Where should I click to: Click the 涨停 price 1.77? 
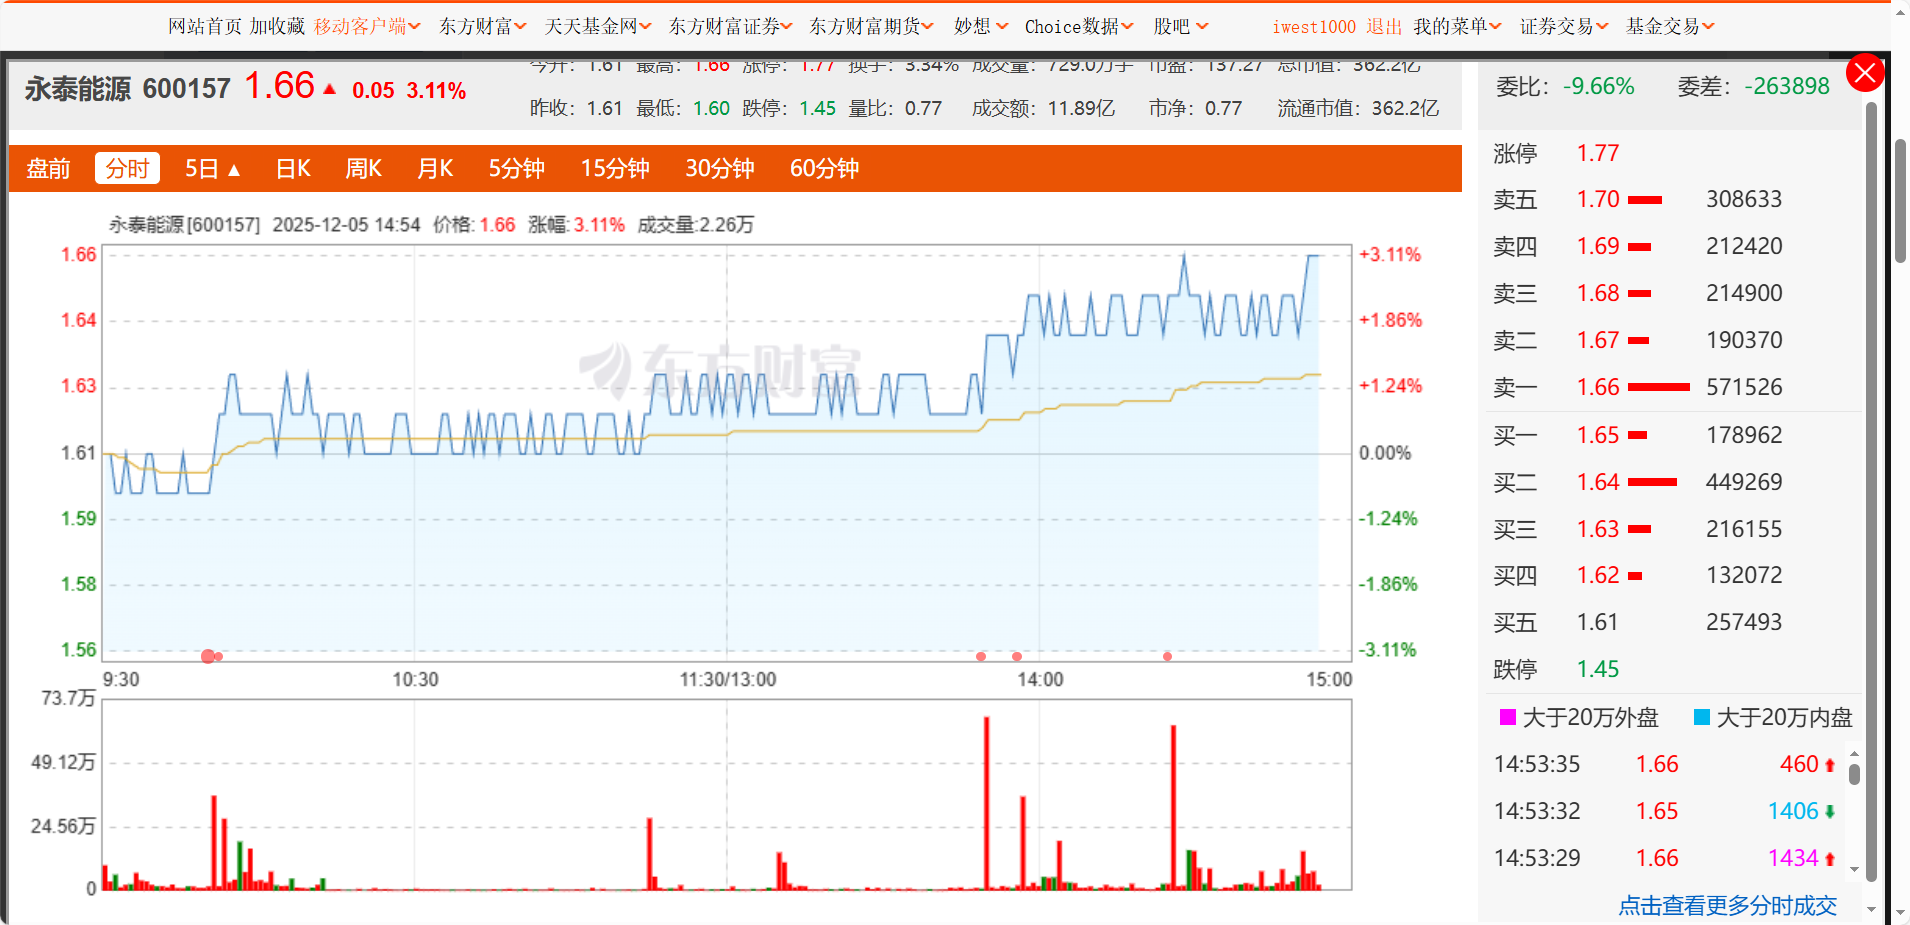coord(1598,153)
